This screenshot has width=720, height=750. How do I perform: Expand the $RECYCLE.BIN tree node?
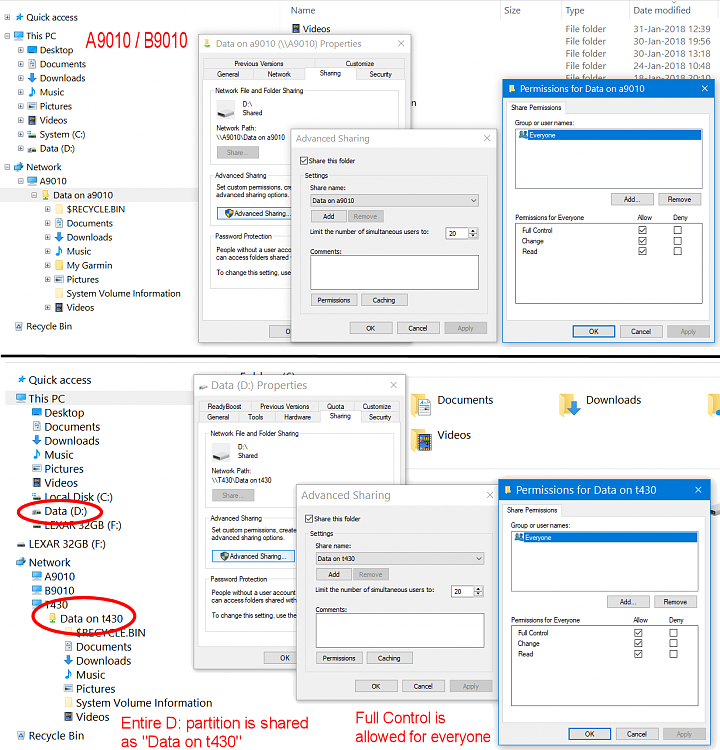coord(47,209)
